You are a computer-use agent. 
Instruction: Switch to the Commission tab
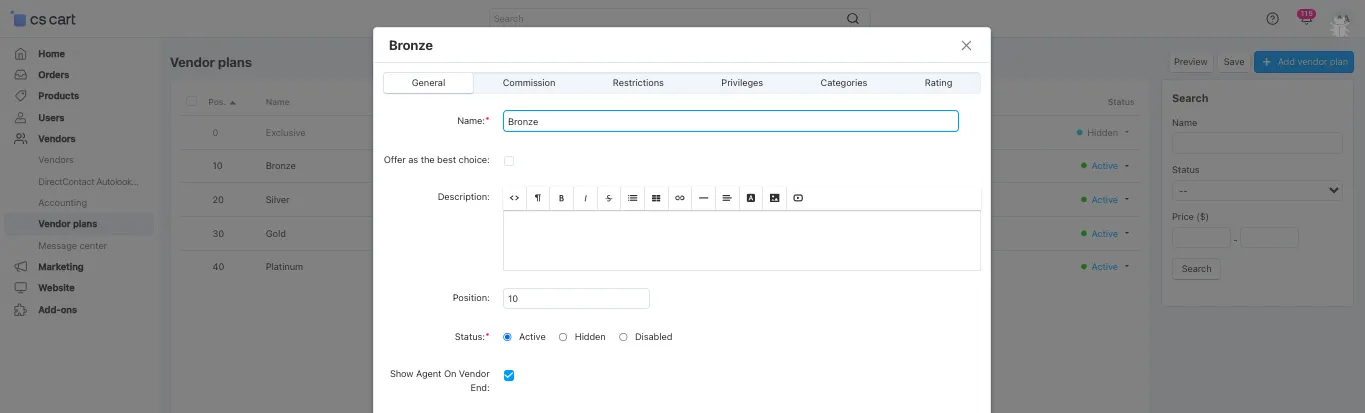click(529, 83)
